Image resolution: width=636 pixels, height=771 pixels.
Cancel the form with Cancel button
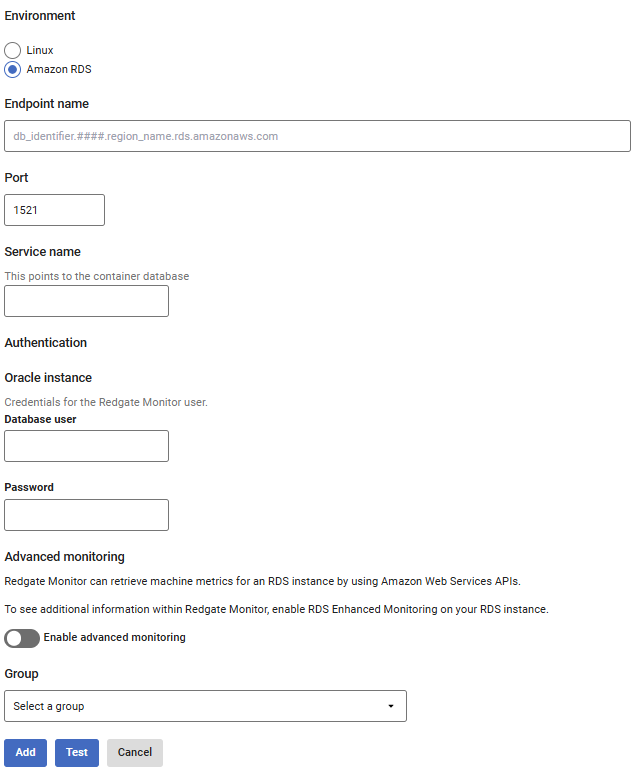tap(135, 753)
